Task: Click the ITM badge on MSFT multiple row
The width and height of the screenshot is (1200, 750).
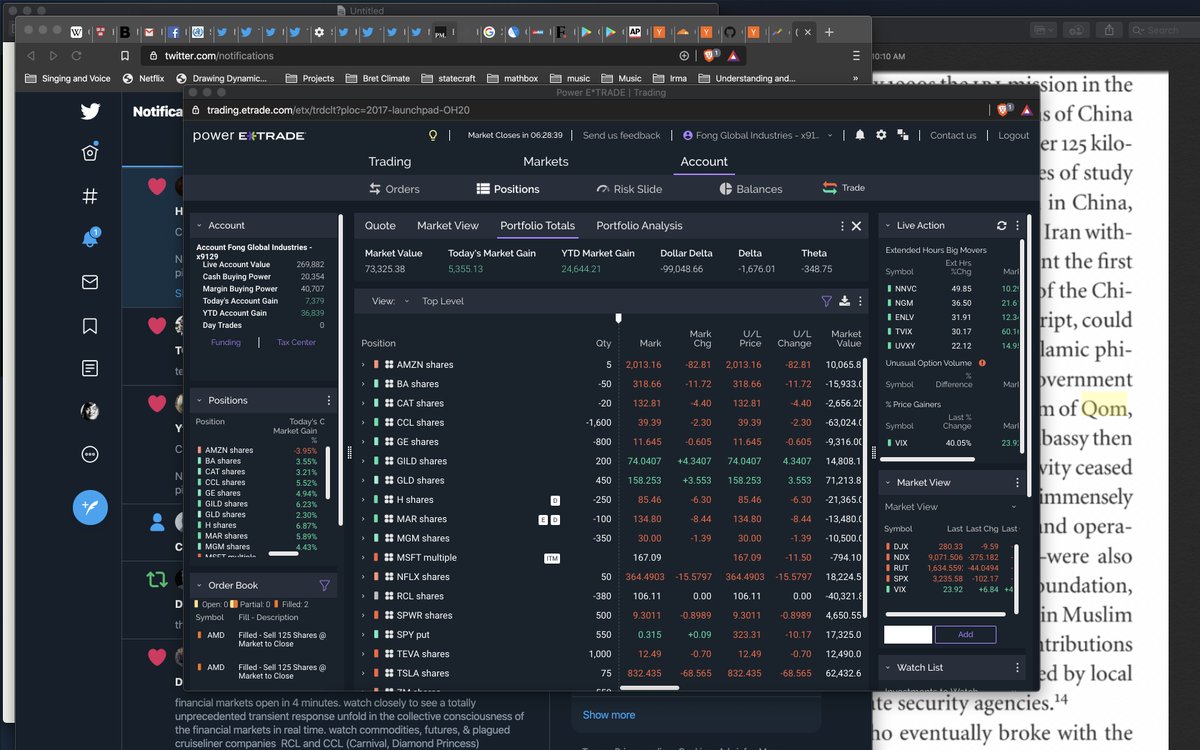Action: pos(552,558)
